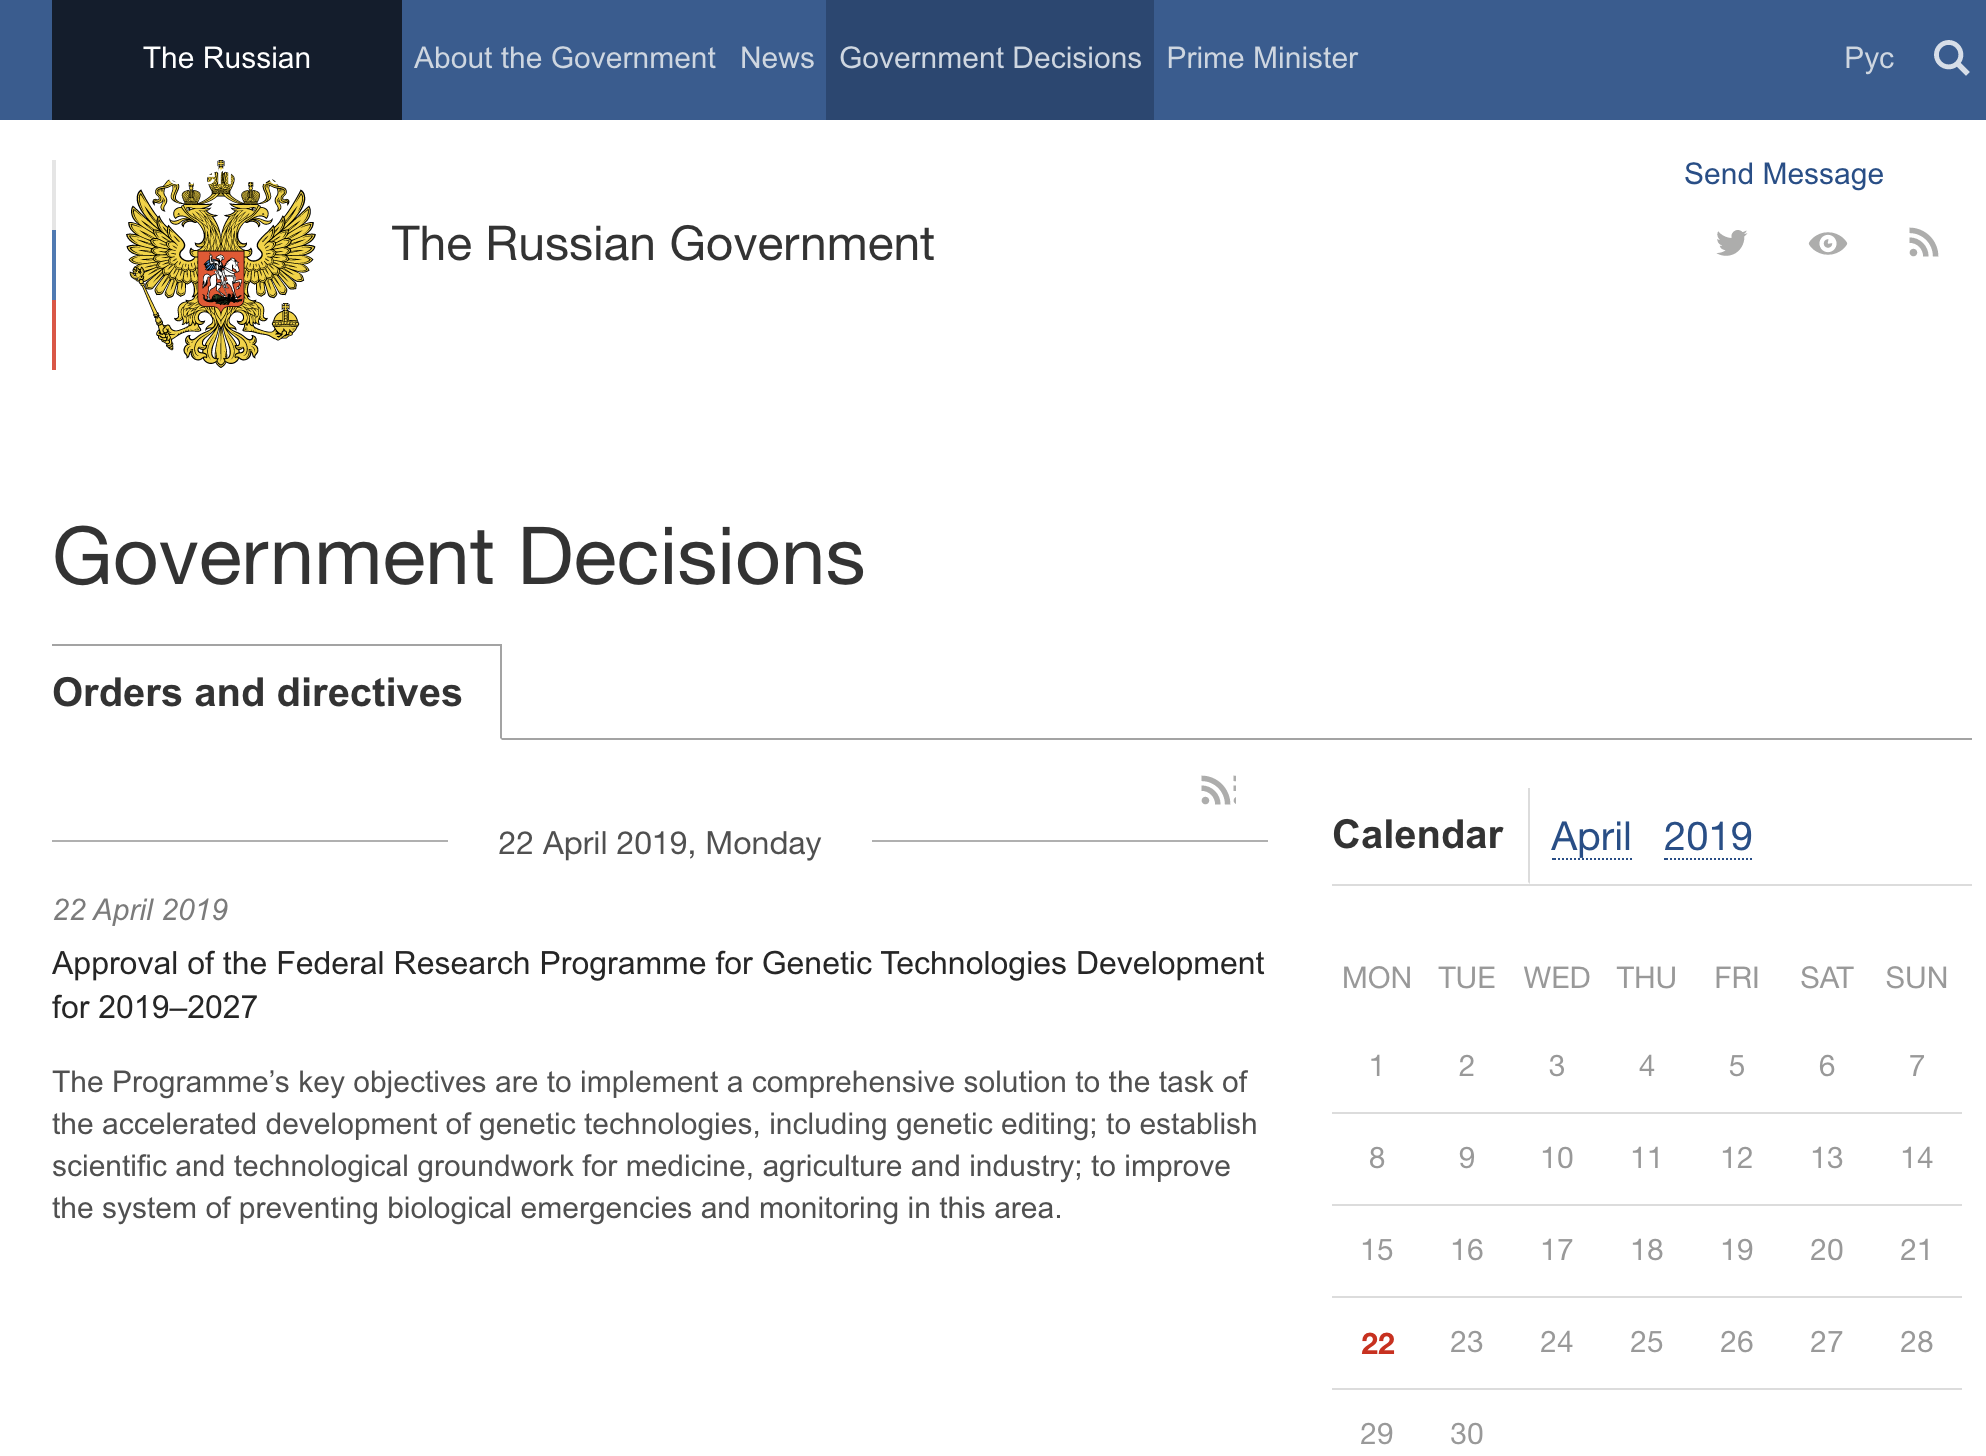1986x1456 pixels.
Task: Click the Send Message link
Action: pyautogui.click(x=1783, y=174)
